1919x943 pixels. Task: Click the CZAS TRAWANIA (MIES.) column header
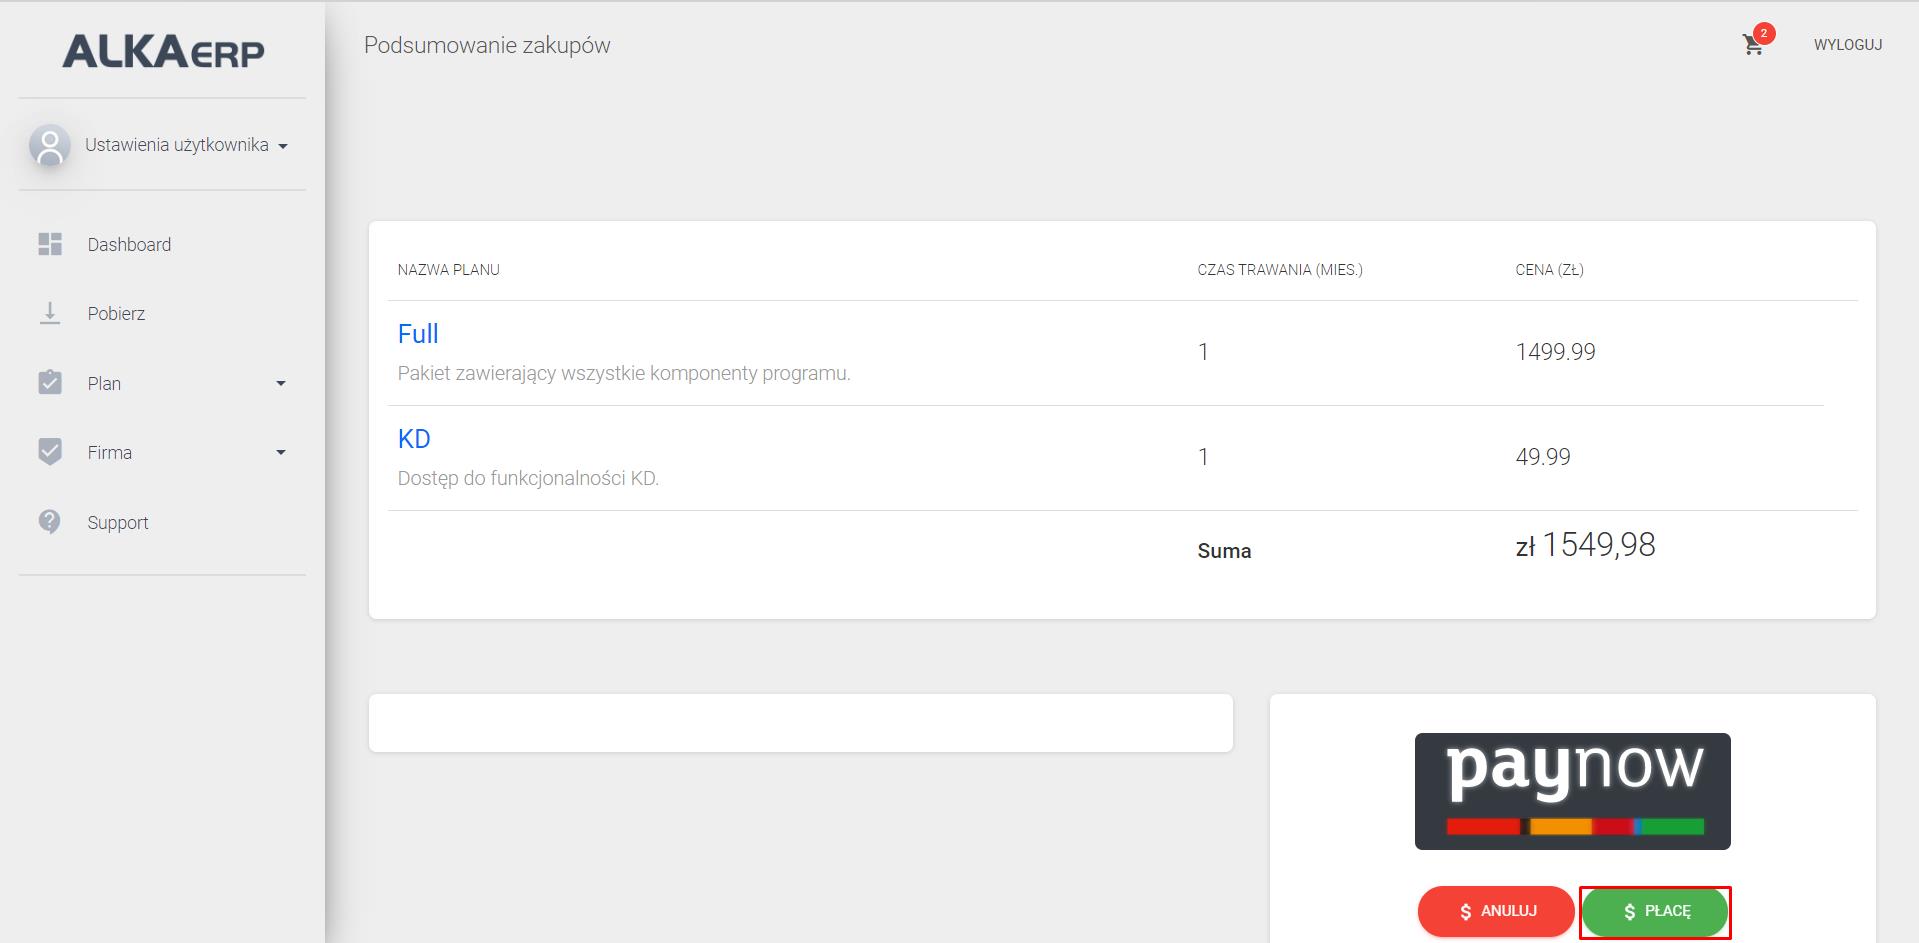click(x=1280, y=270)
